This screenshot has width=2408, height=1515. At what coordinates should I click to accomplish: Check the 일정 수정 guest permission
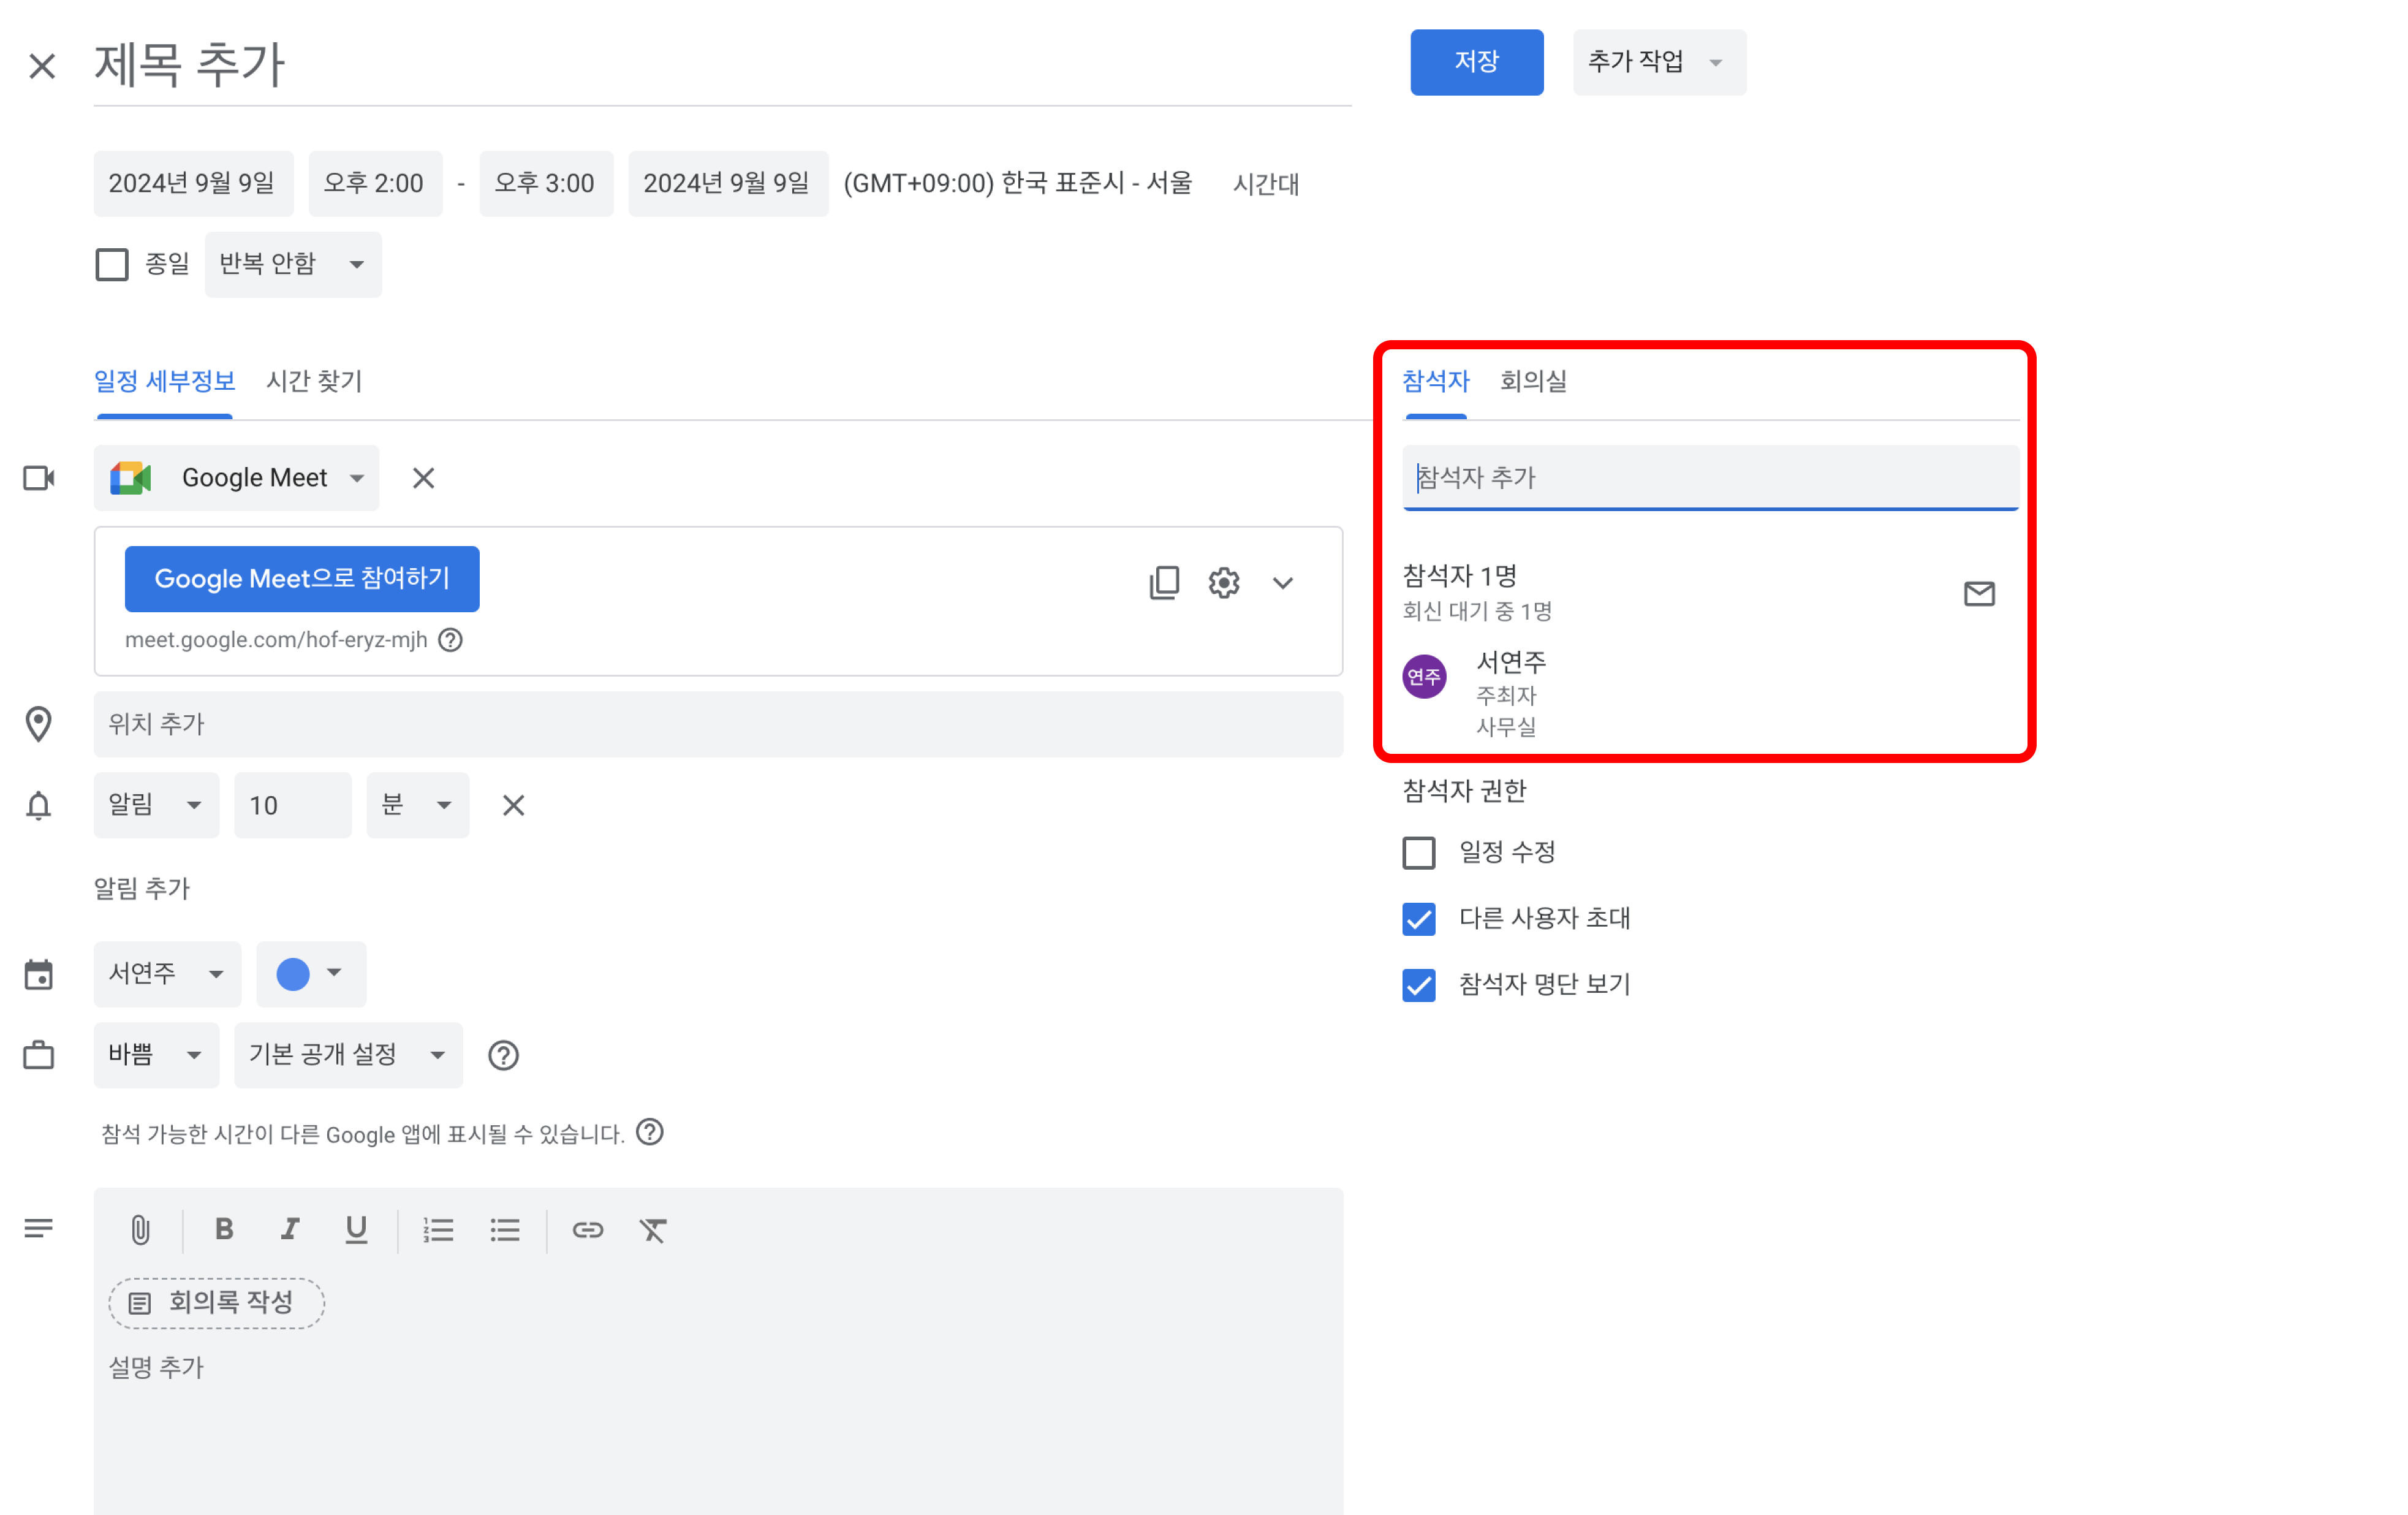[x=1418, y=852]
